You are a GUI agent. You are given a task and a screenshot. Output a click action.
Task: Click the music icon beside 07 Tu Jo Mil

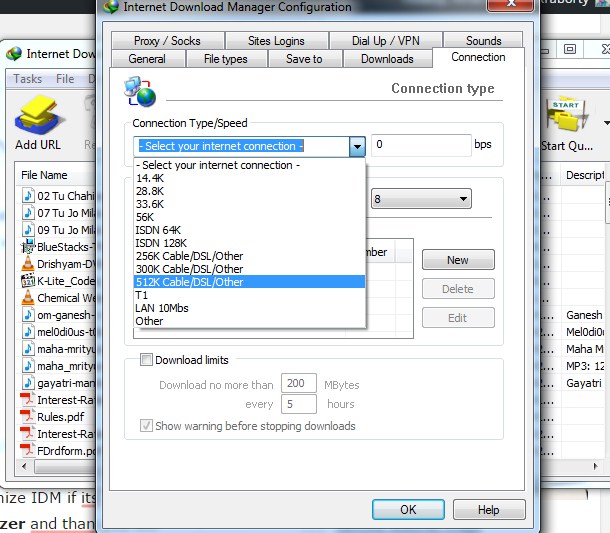[x=28, y=212]
